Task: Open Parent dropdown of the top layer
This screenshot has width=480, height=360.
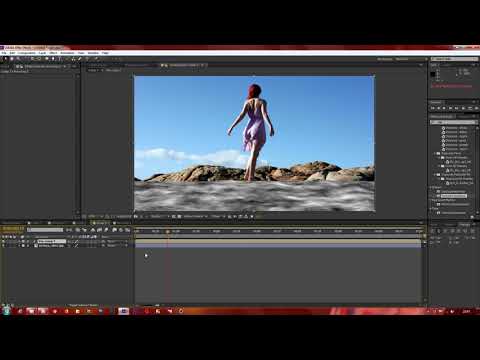Action: click(116, 241)
